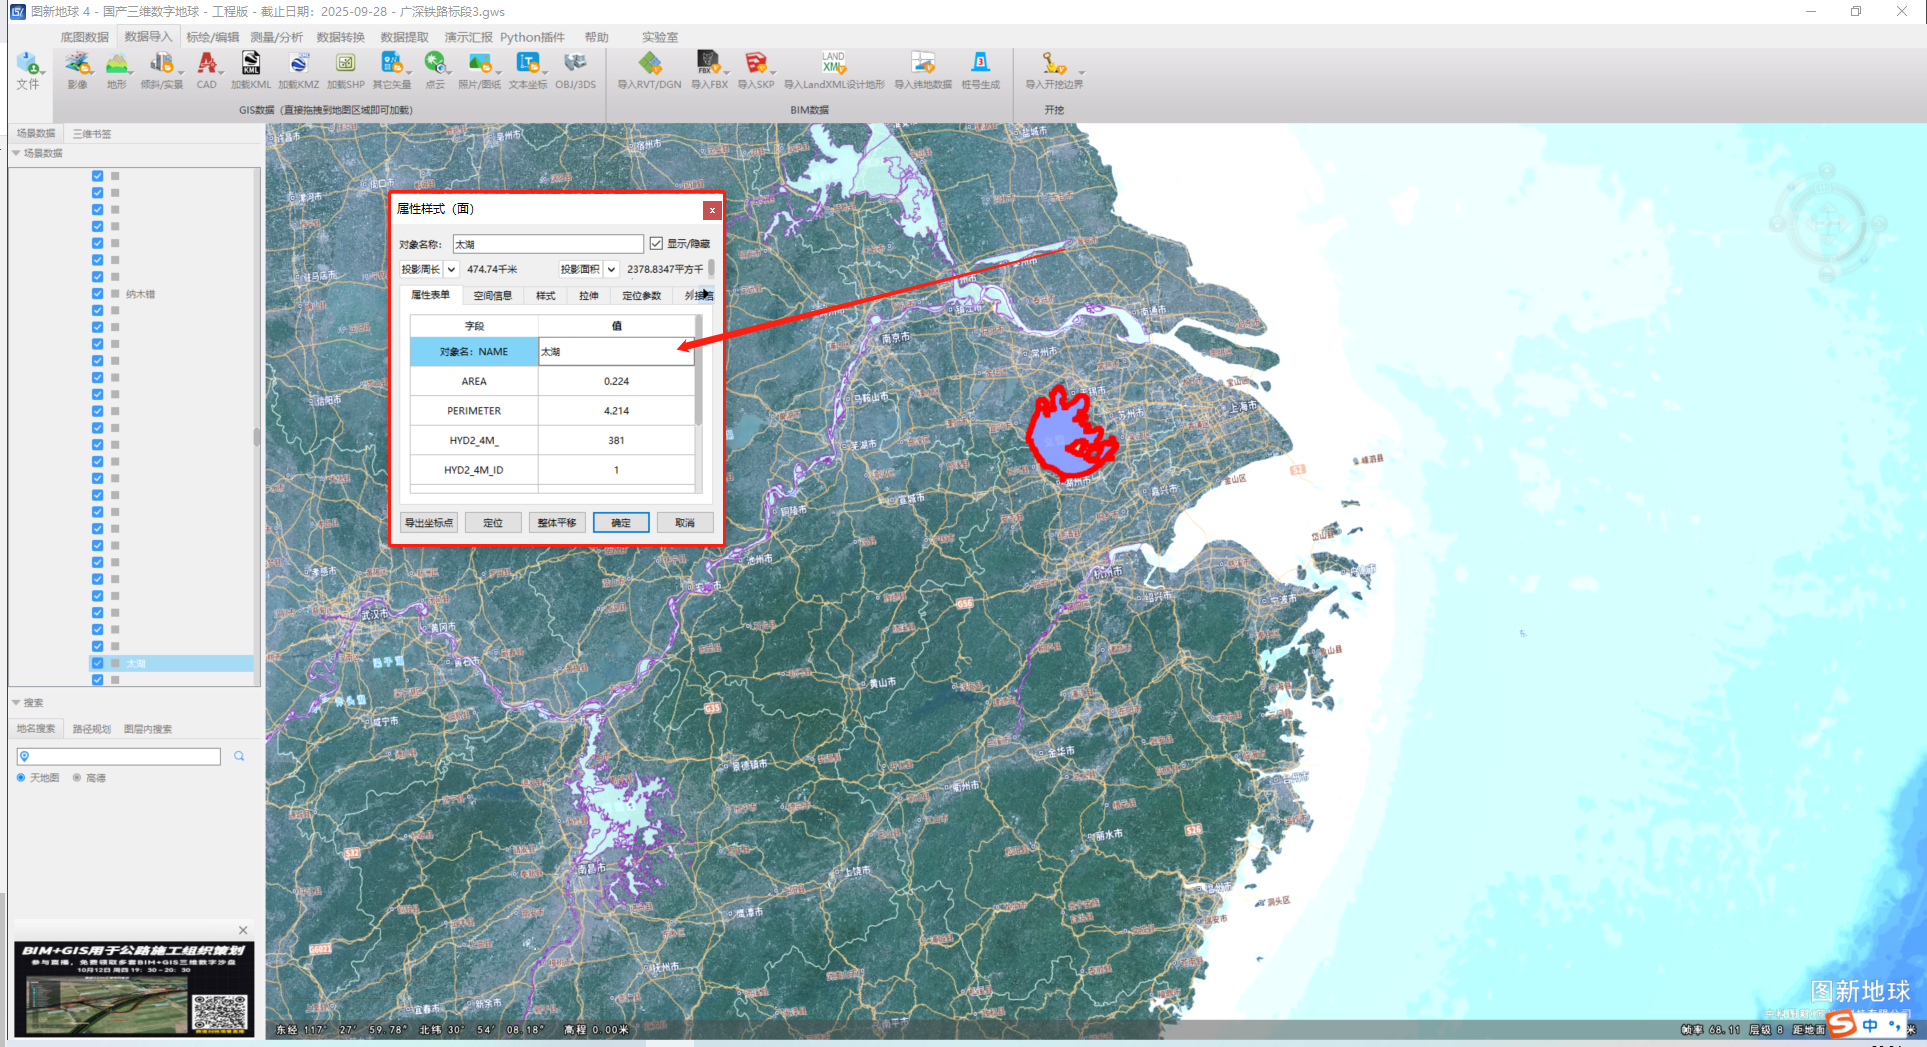Open the 文件 dropdown arrow
The image size is (1927, 1047).
[43, 73]
